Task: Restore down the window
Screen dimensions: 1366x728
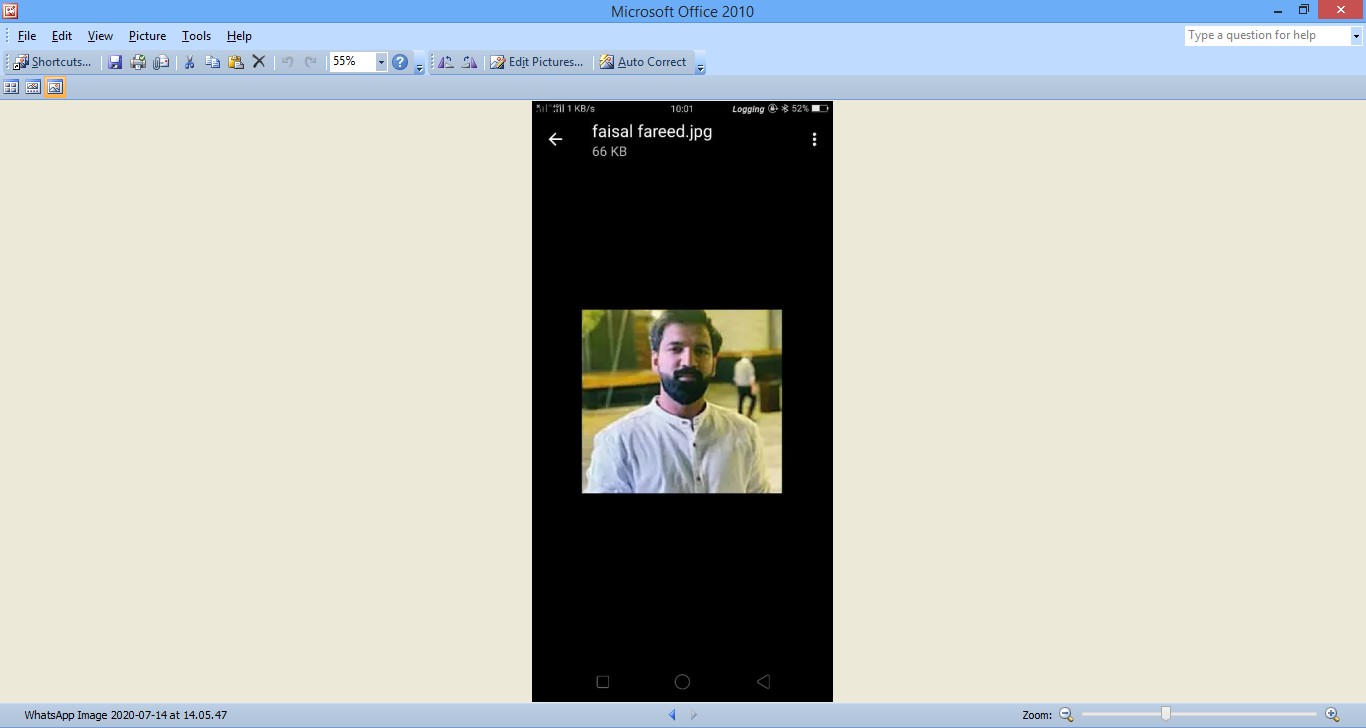Action: click(1304, 9)
